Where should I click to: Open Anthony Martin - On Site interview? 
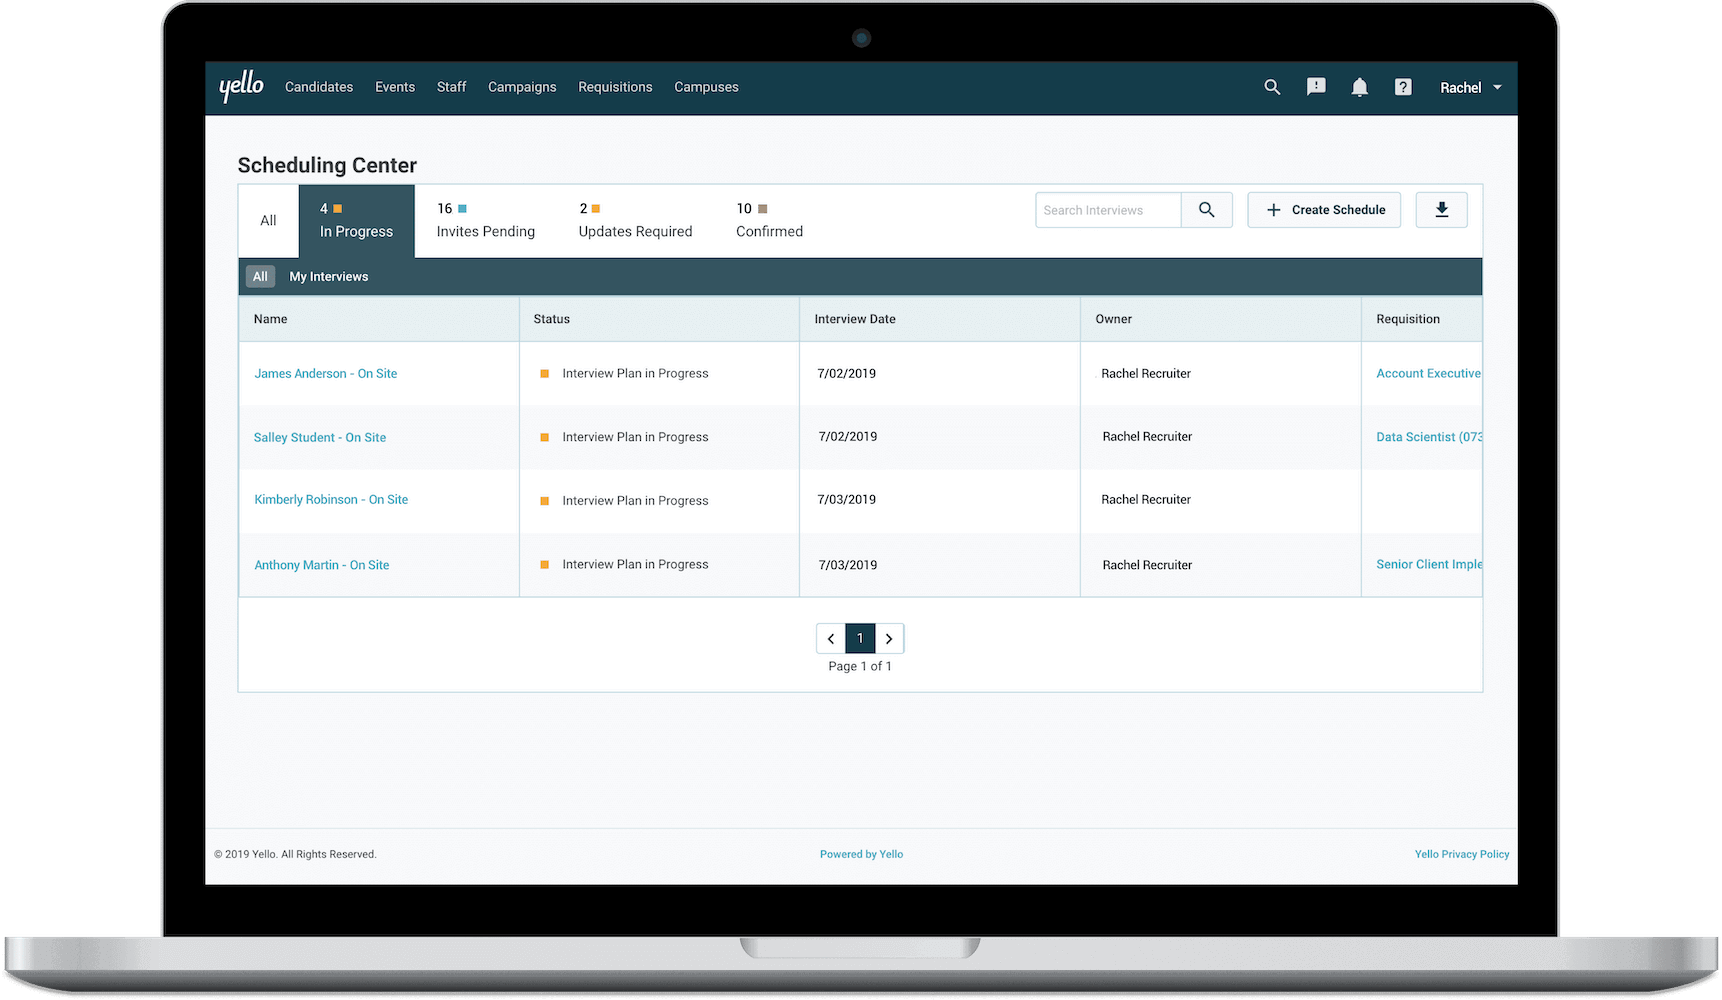point(322,565)
